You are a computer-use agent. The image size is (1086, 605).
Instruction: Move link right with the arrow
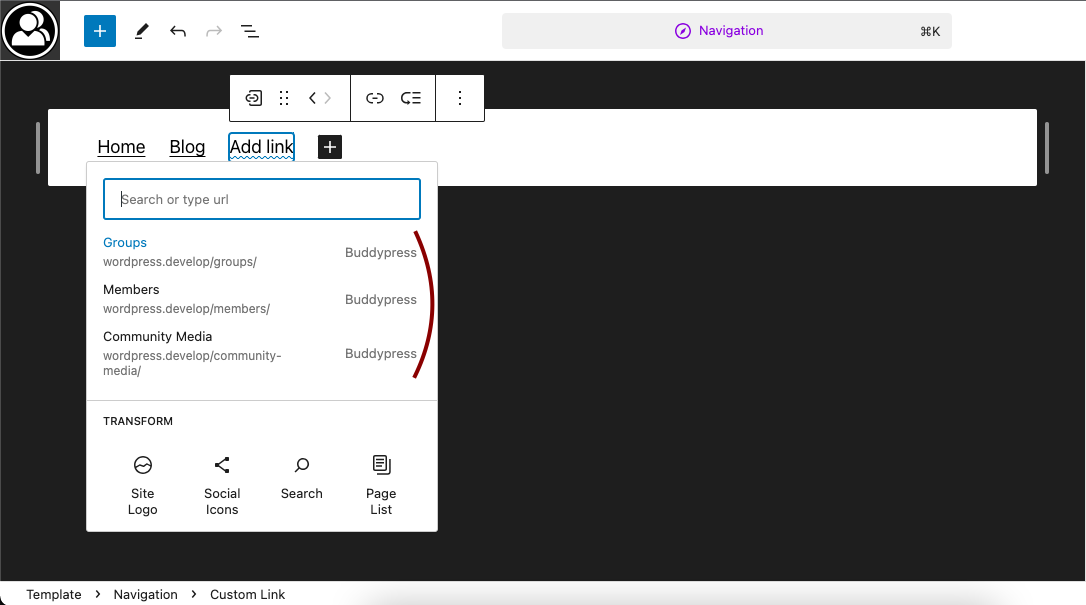pyautogui.click(x=328, y=98)
